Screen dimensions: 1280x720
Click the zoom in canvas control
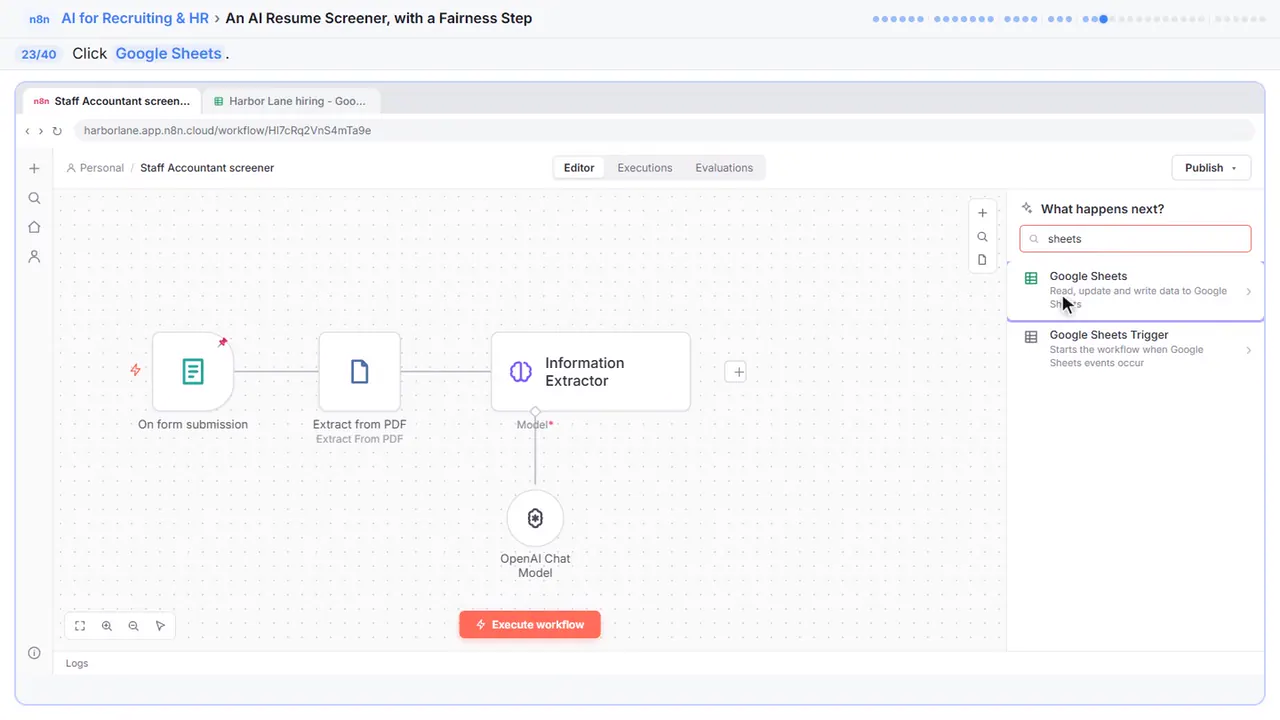point(107,626)
